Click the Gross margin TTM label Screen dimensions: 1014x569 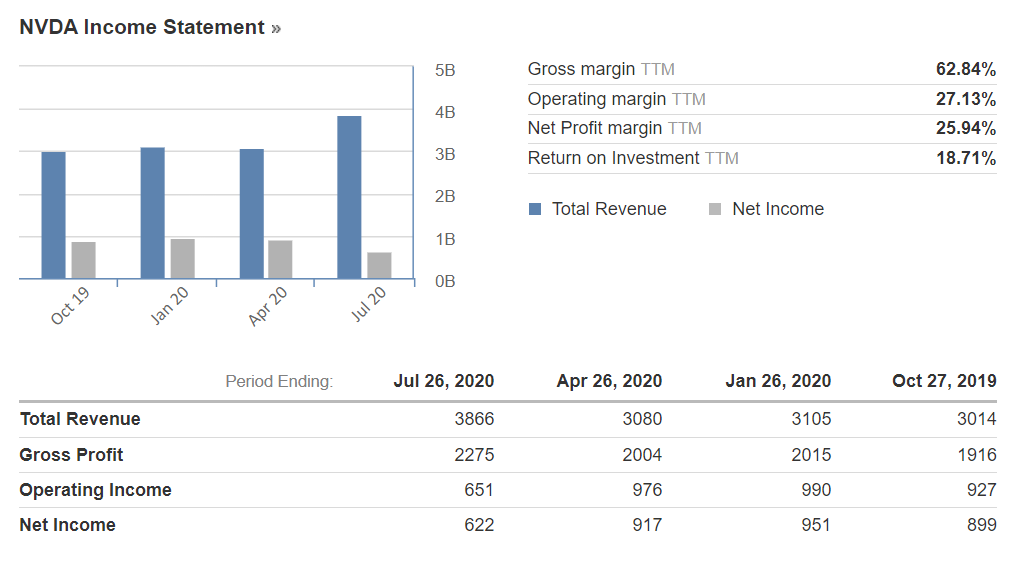600,69
